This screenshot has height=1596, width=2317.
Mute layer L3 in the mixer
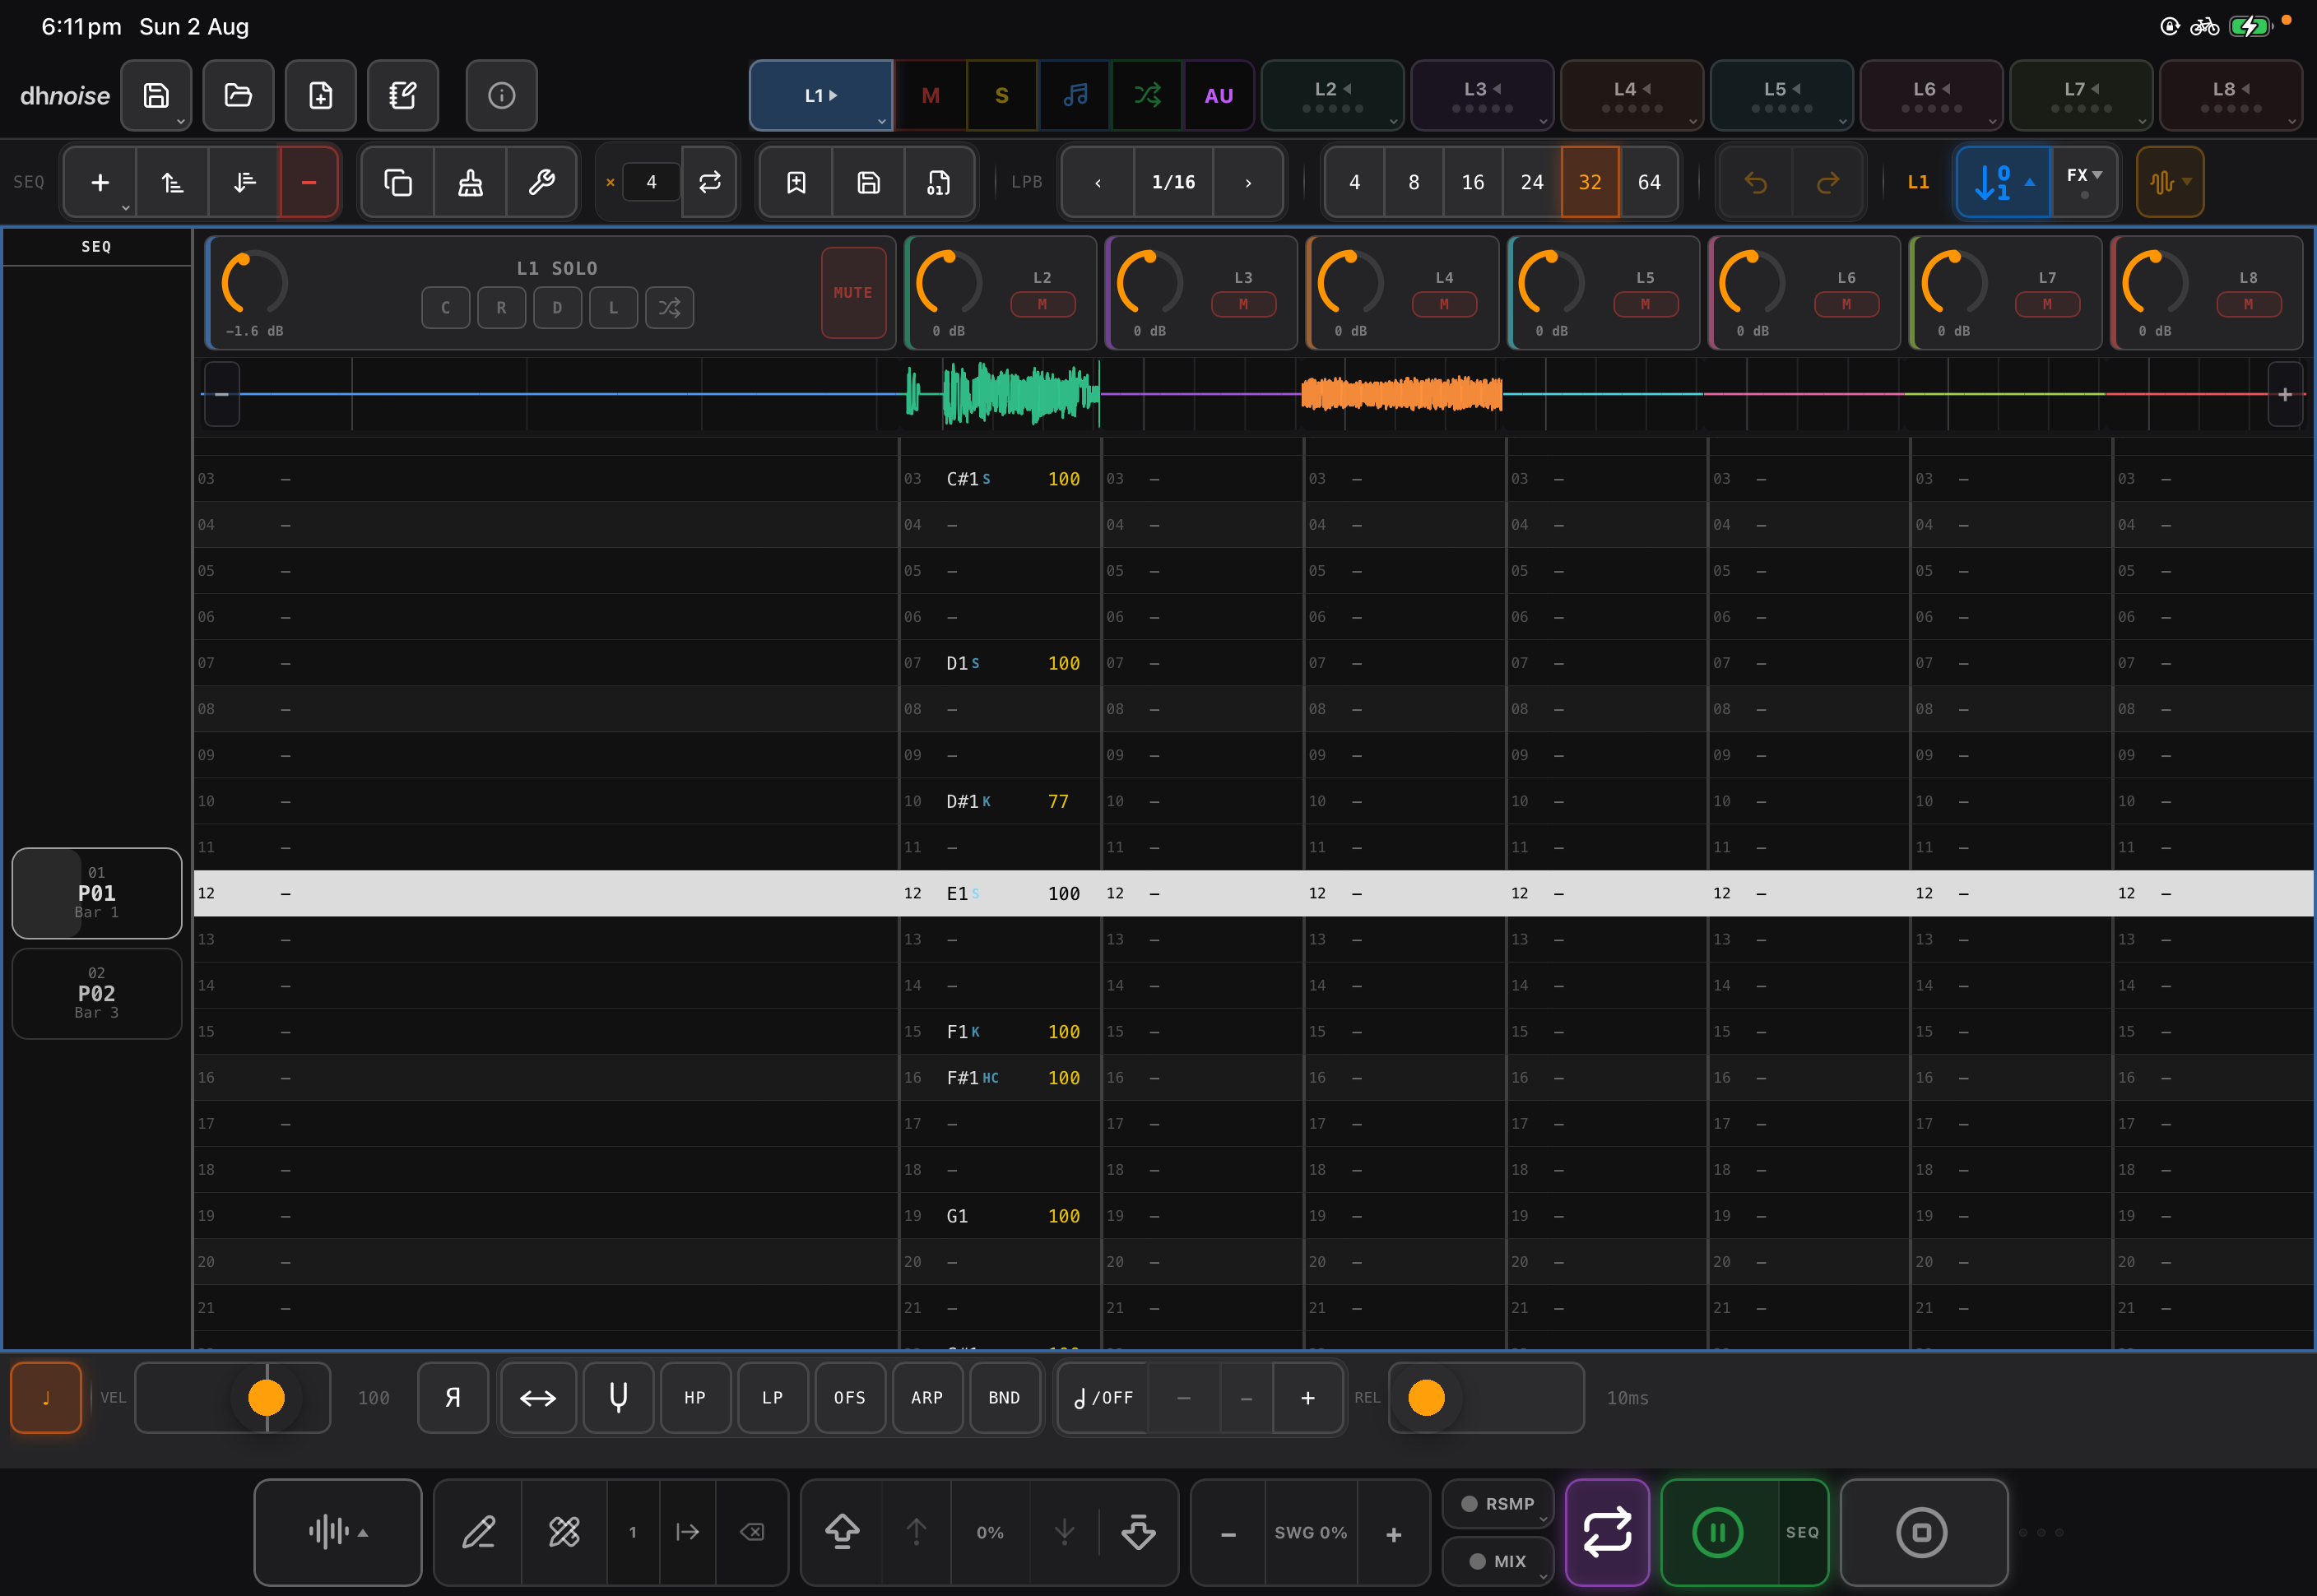1243,304
